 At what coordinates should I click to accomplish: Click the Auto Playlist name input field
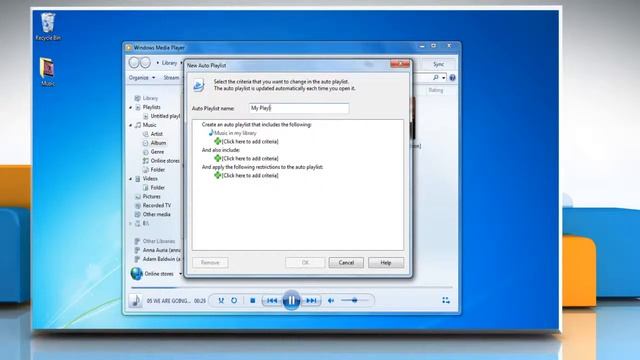[299, 108]
